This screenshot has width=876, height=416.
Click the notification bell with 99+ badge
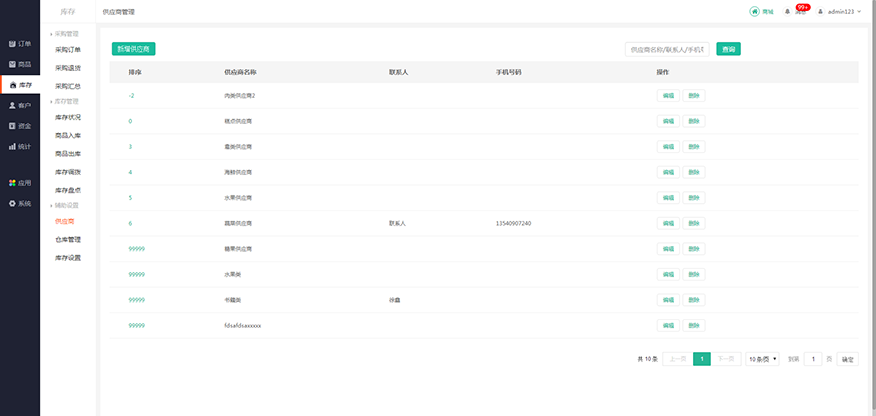788,12
